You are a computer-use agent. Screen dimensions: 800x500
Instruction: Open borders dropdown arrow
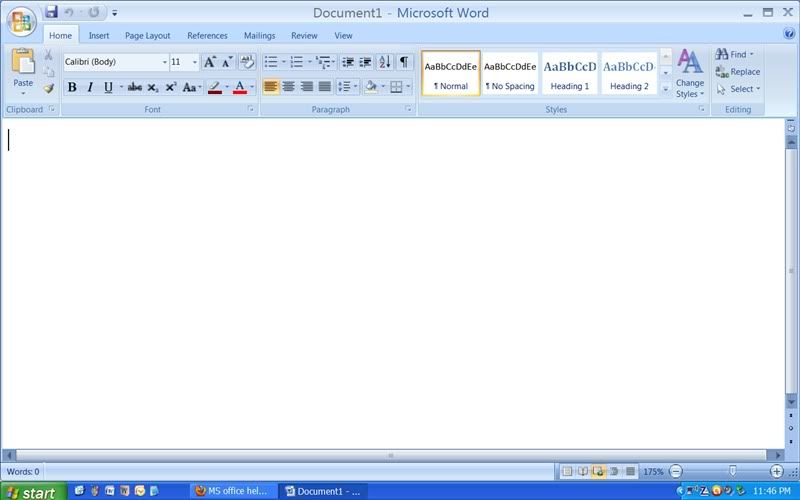(408, 87)
